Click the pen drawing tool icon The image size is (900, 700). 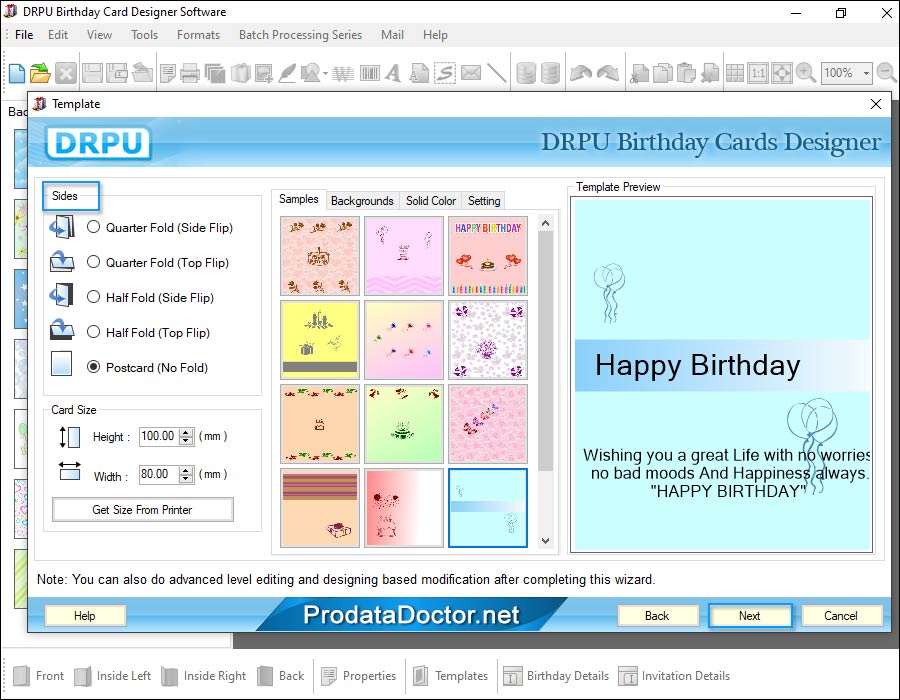coord(287,73)
